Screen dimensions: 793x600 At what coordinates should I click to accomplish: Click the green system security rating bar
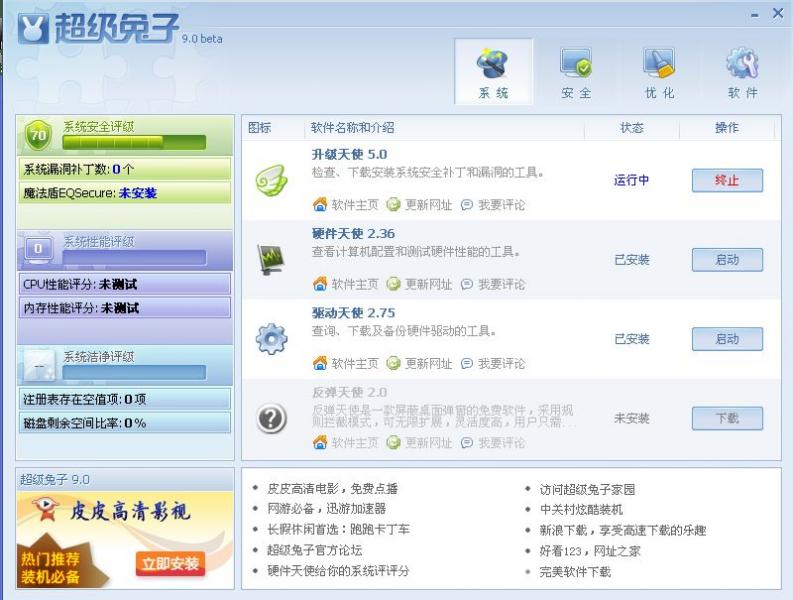tap(134, 142)
